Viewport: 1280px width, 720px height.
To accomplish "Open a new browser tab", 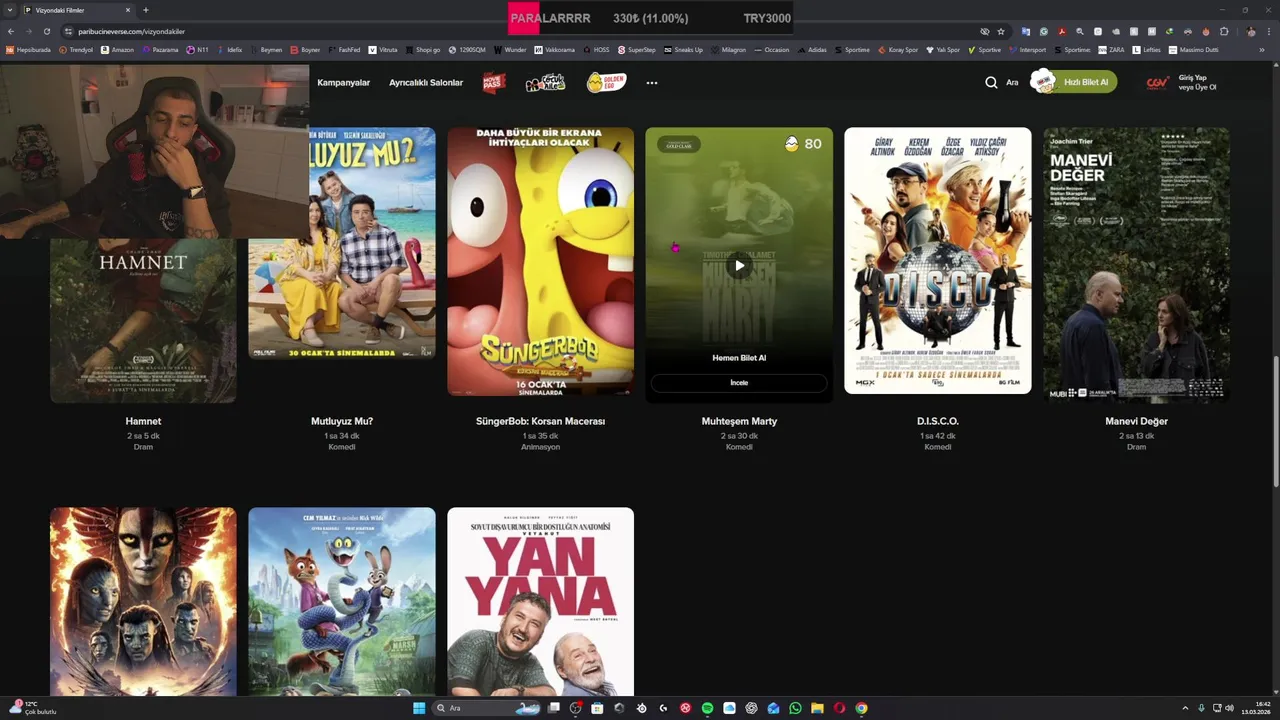I will [146, 10].
